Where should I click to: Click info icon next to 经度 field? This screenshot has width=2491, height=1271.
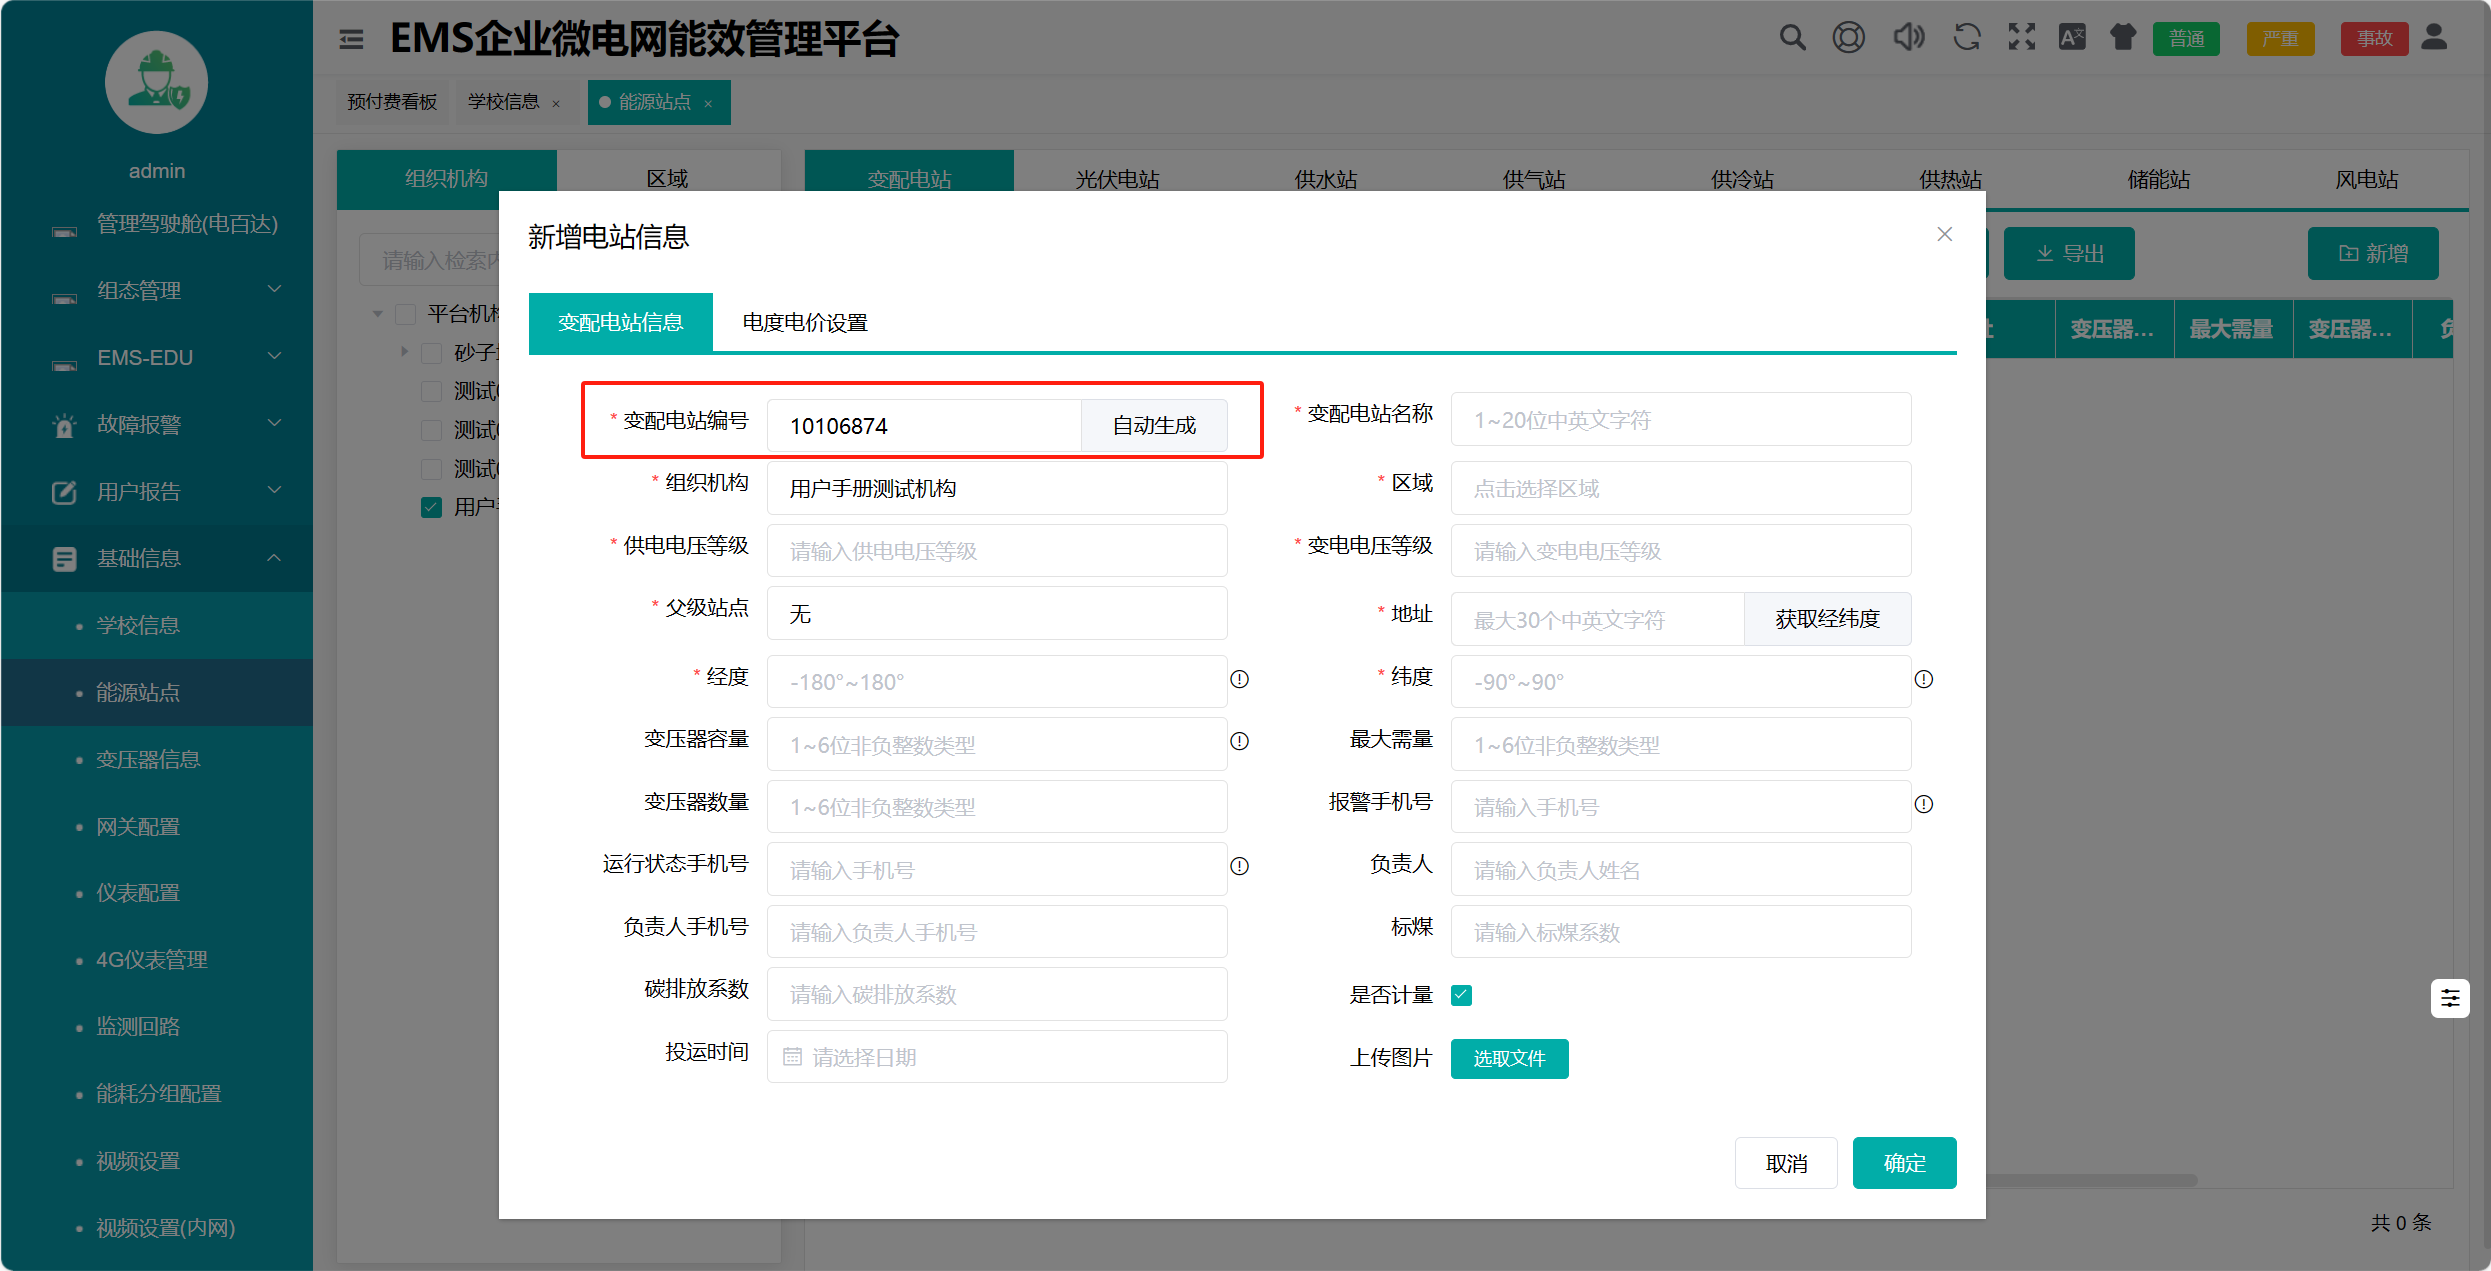click(1239, 680)
